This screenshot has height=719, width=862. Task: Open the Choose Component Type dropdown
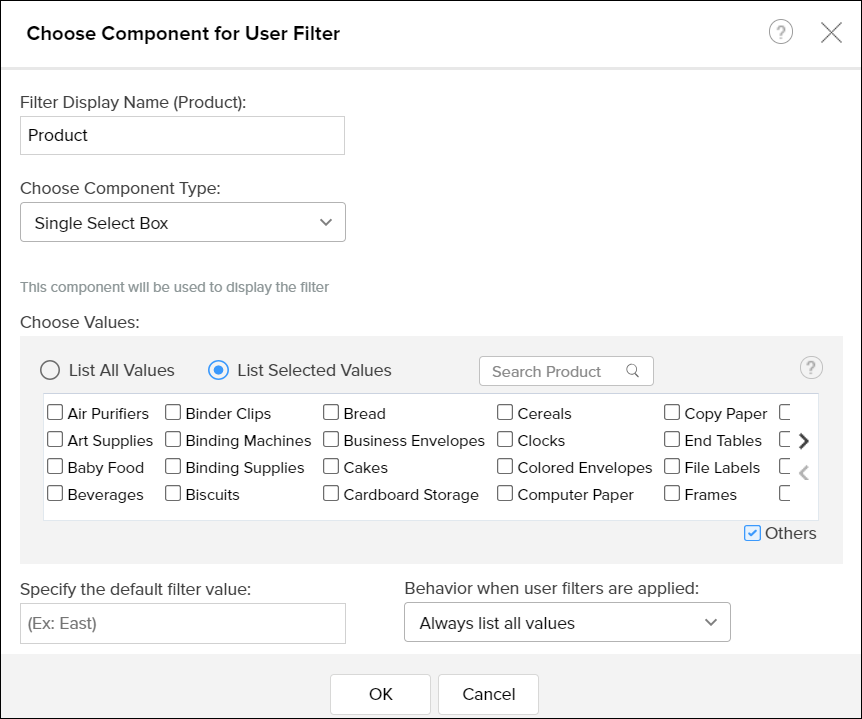pyautogui.click(x=183, y=223)
